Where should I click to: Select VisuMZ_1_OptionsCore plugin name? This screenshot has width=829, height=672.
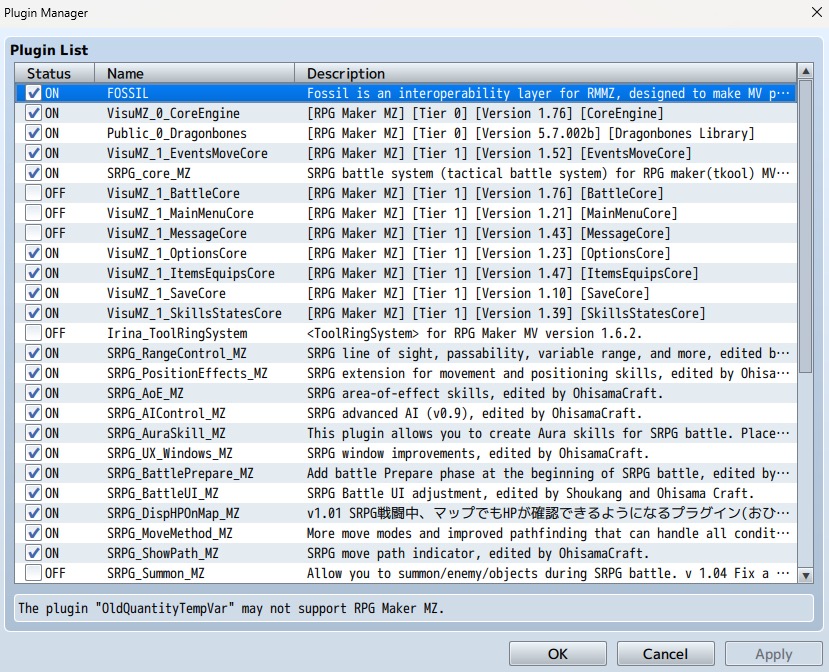pos(177,254)
